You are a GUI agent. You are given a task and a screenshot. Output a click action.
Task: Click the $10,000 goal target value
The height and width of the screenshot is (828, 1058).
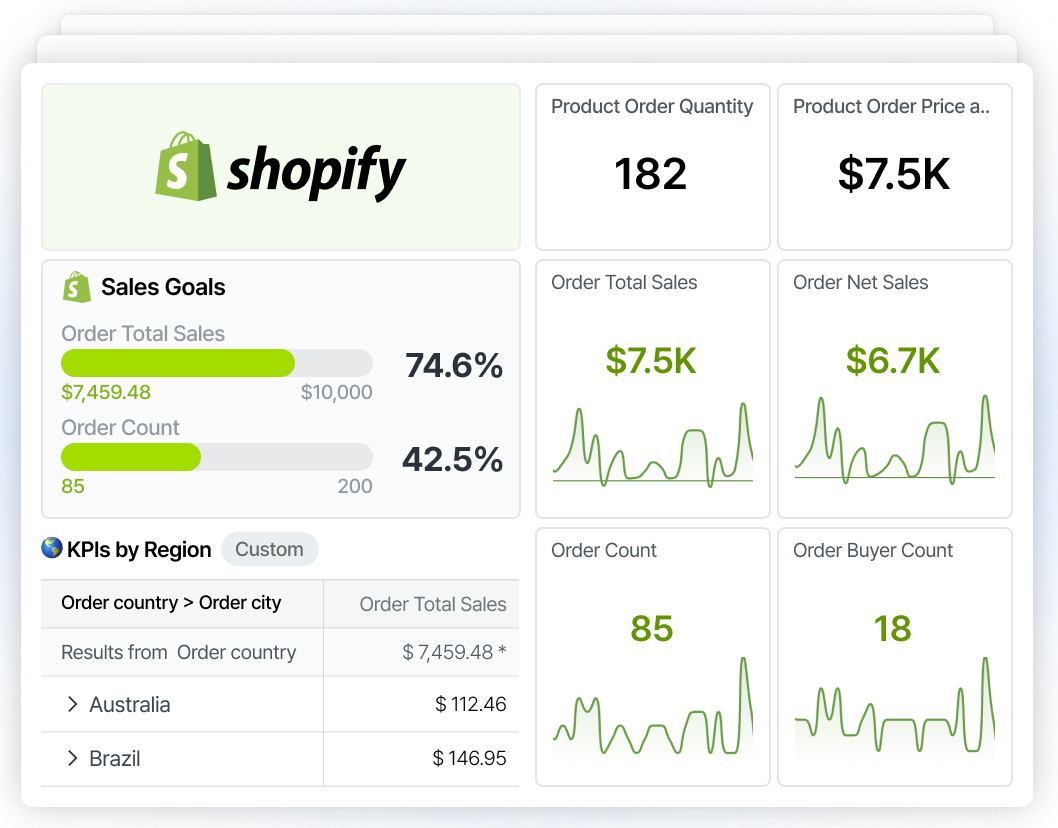pos(337,392)
